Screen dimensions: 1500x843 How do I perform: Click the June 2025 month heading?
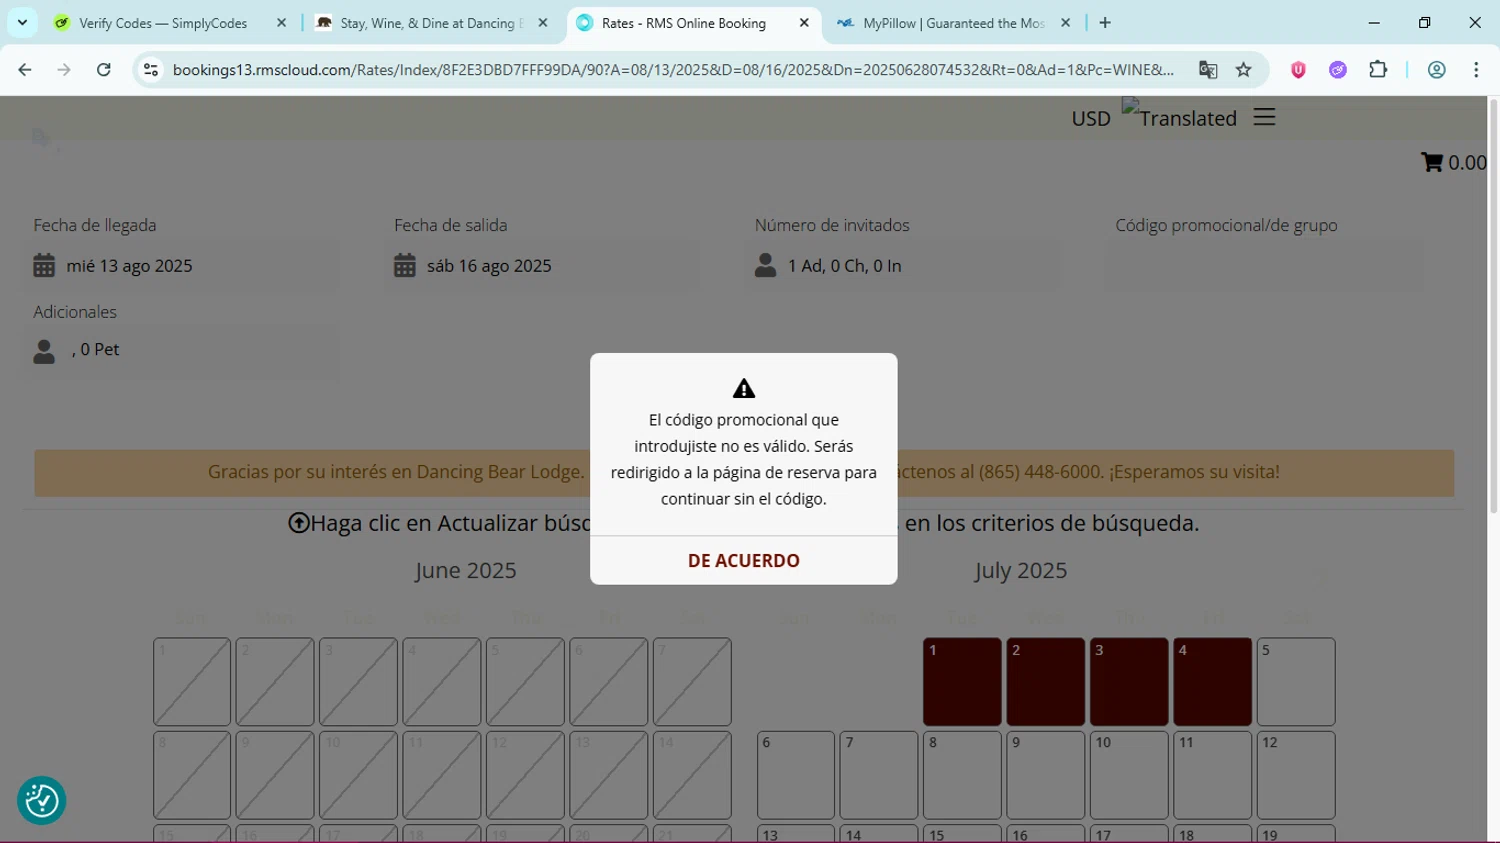click(466, 570)
